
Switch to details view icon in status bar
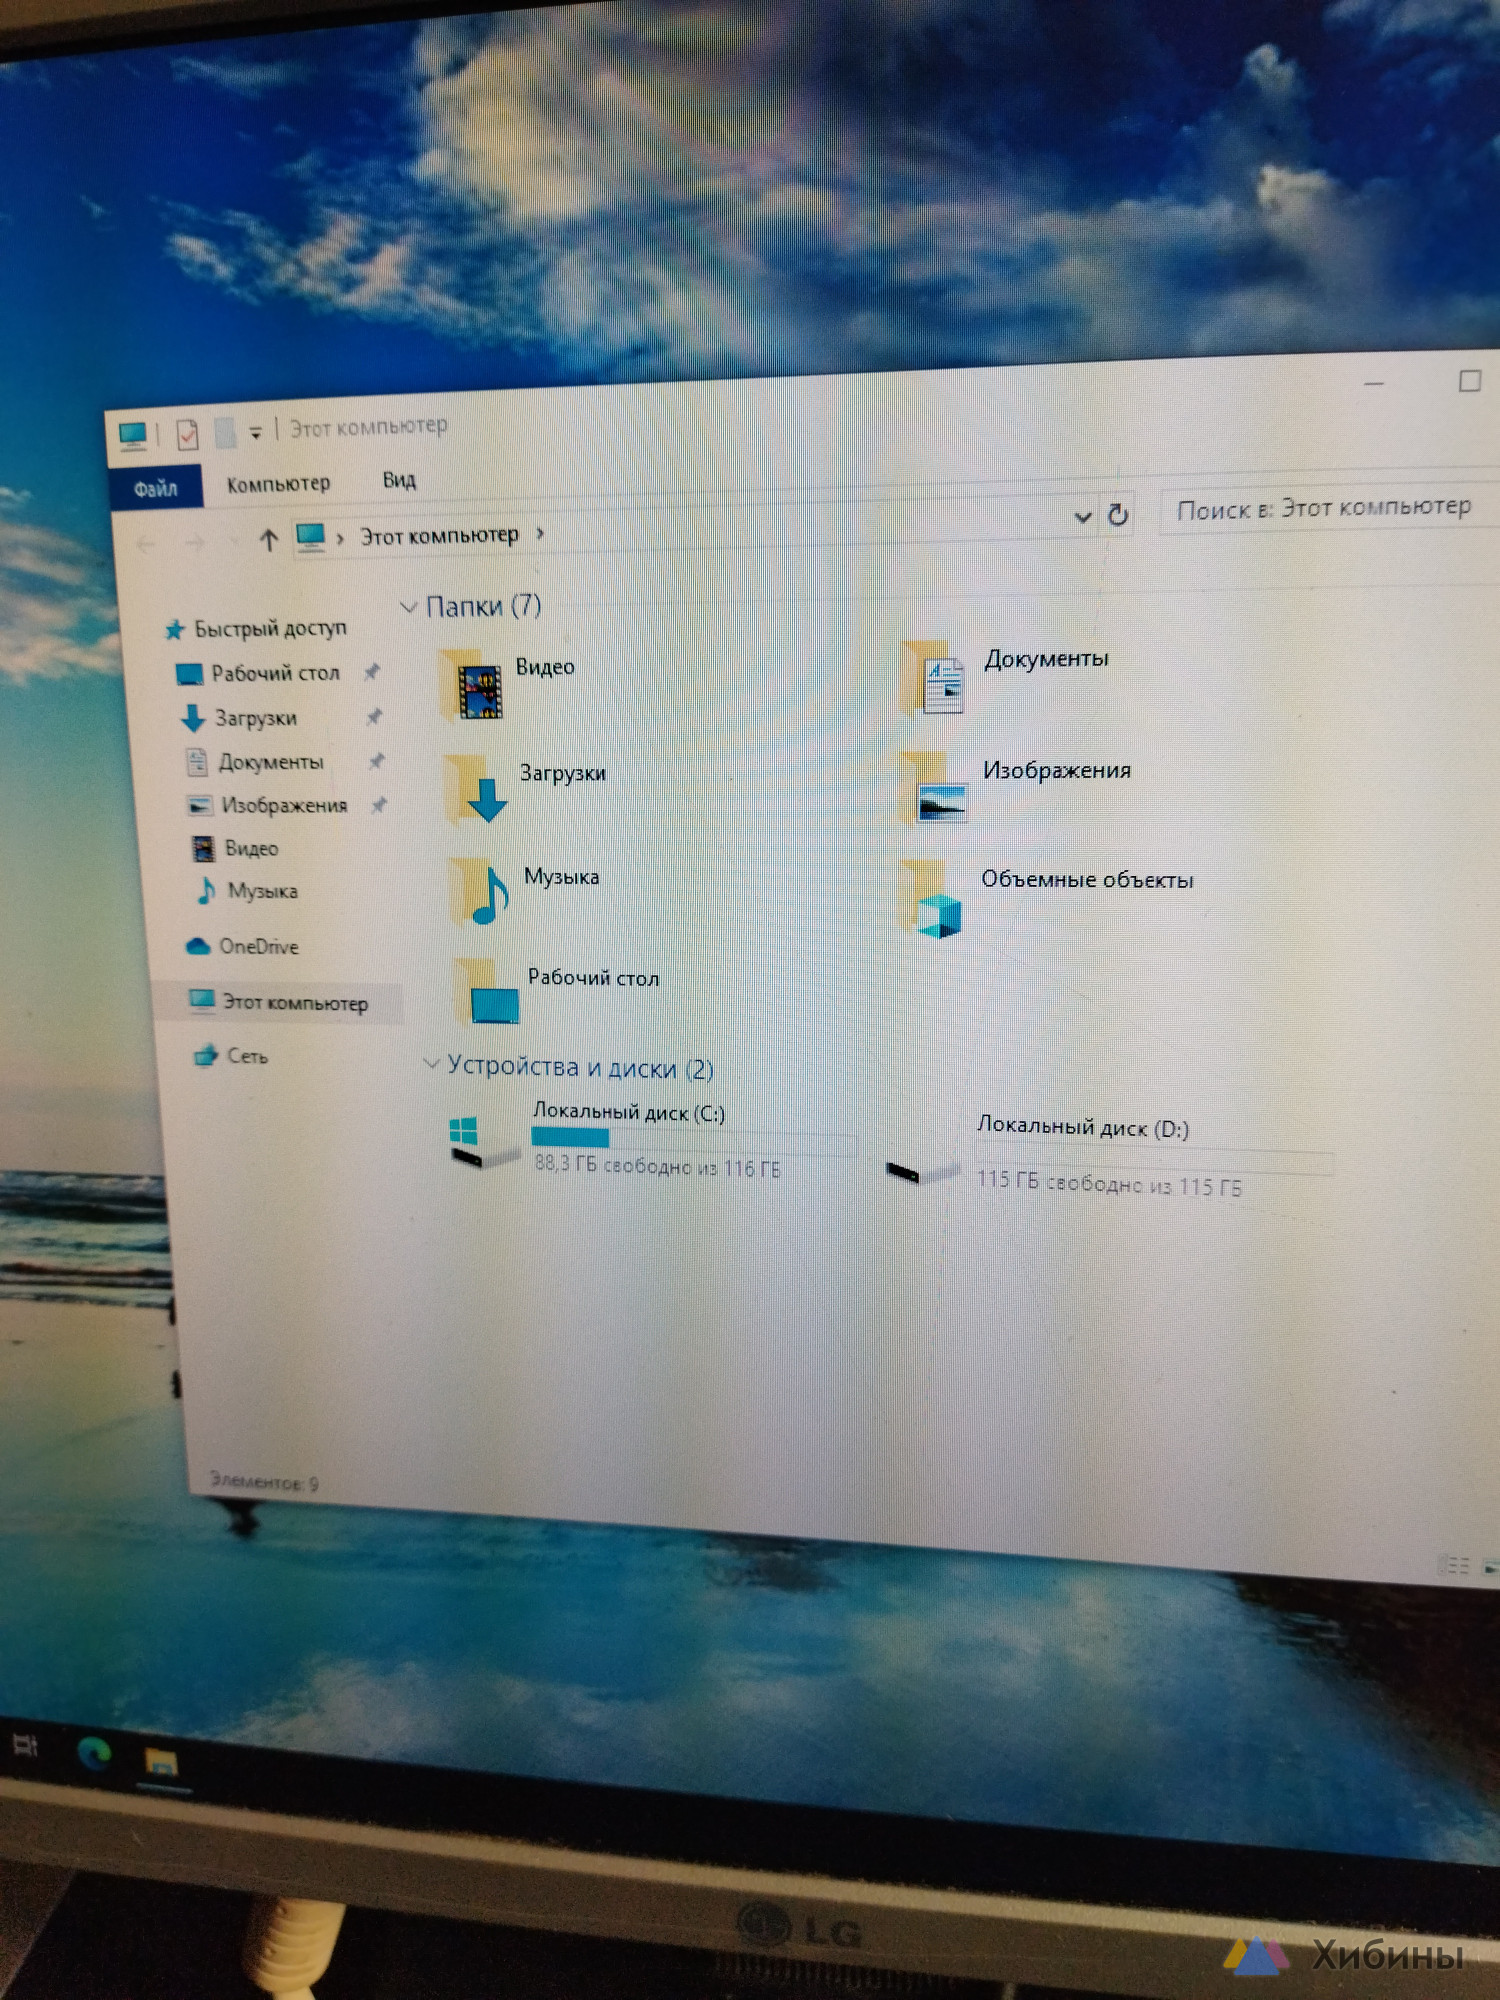[x=1454, y=1565]
